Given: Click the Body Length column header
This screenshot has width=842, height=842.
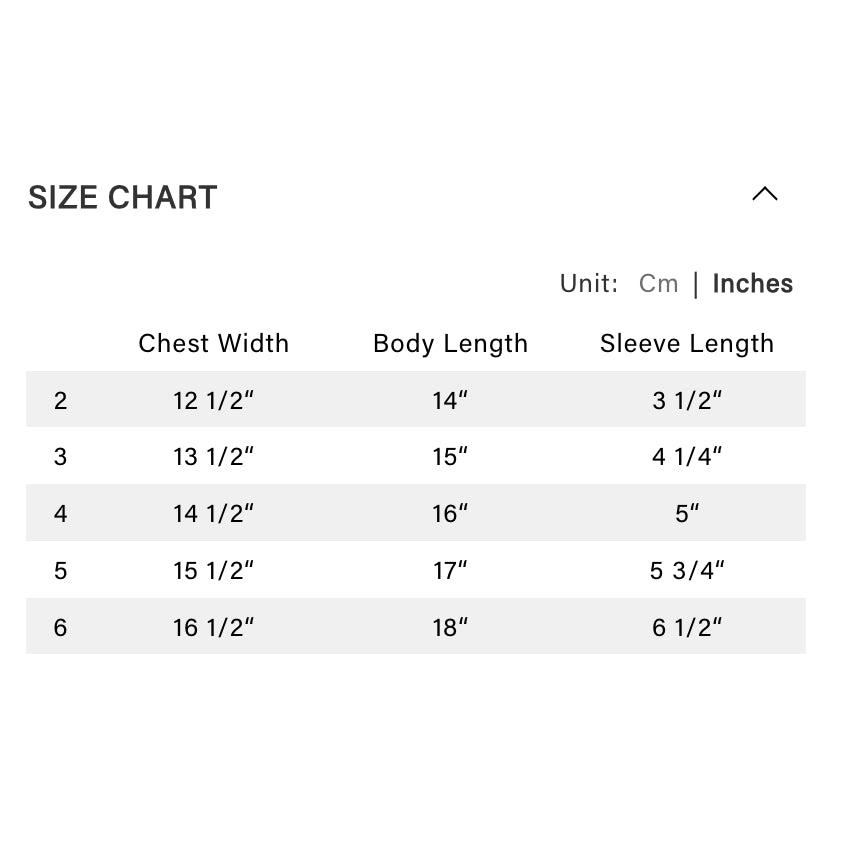Looking at the screenshot, I should 450,343.
